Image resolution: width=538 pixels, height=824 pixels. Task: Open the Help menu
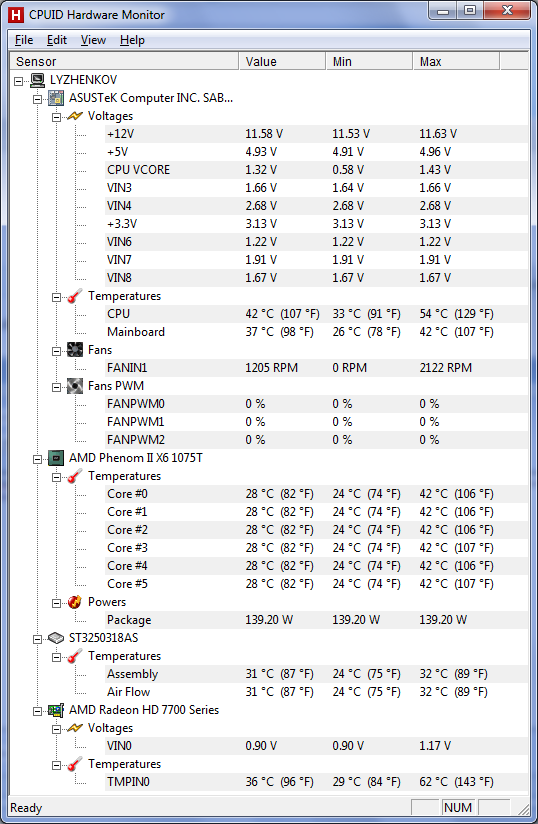132,40
